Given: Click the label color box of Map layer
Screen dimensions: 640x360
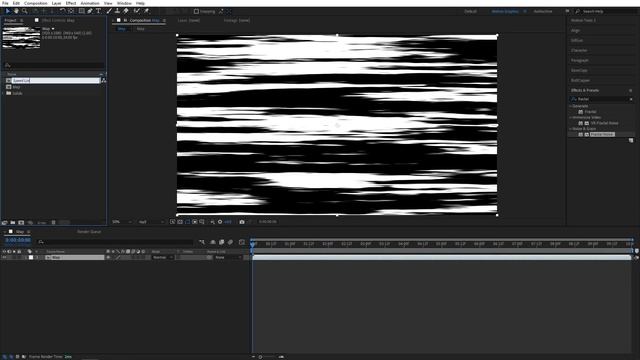Looking at the screenshot, I should pyautogui.click(x=31, y=258).
